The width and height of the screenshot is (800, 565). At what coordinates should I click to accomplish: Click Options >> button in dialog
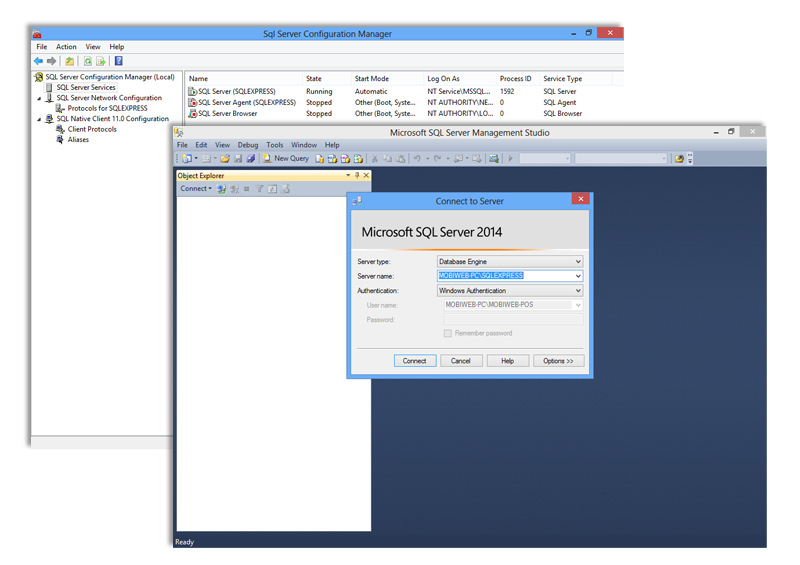click(558, 361)
